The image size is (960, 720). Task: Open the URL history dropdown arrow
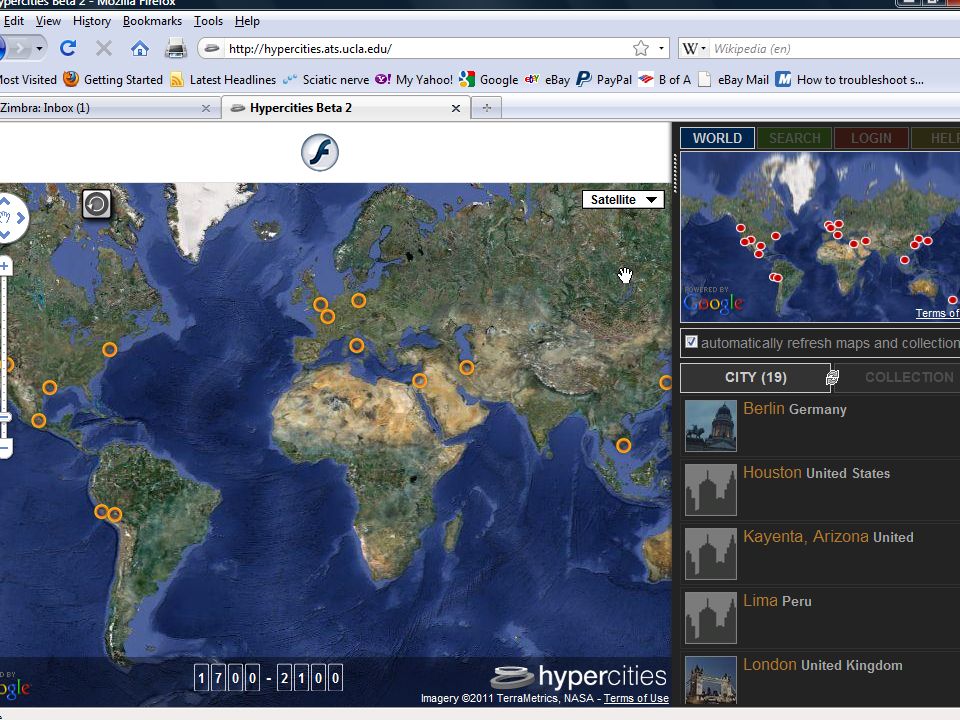click(x=661, y=48)
